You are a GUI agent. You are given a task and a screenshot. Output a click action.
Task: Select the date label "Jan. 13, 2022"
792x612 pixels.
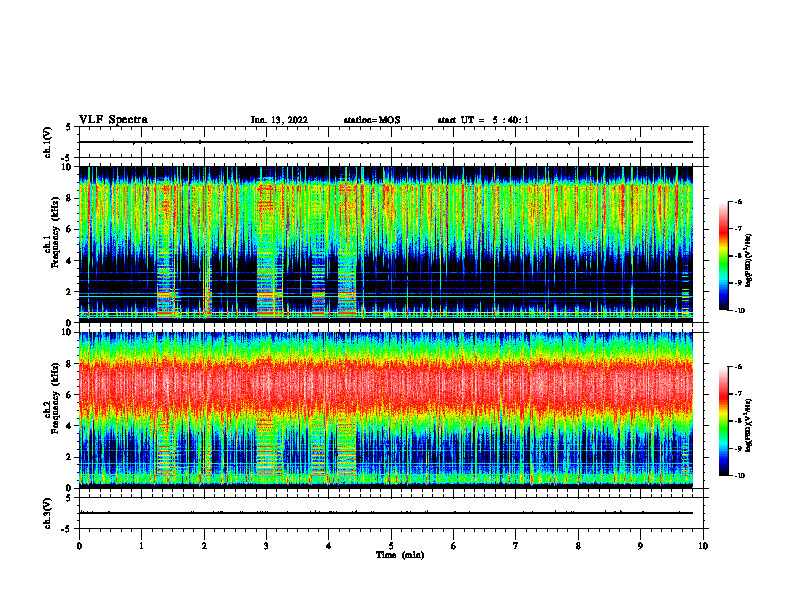[279, 120]
